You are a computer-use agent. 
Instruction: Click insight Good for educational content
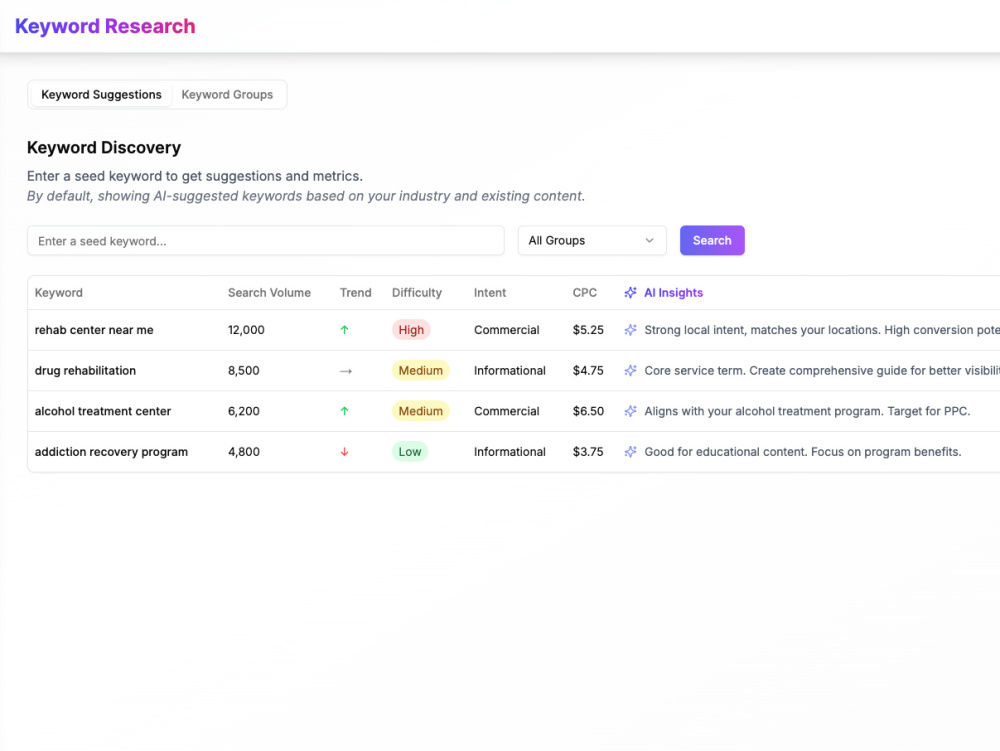pyautogui.click(x=802, y=451)
